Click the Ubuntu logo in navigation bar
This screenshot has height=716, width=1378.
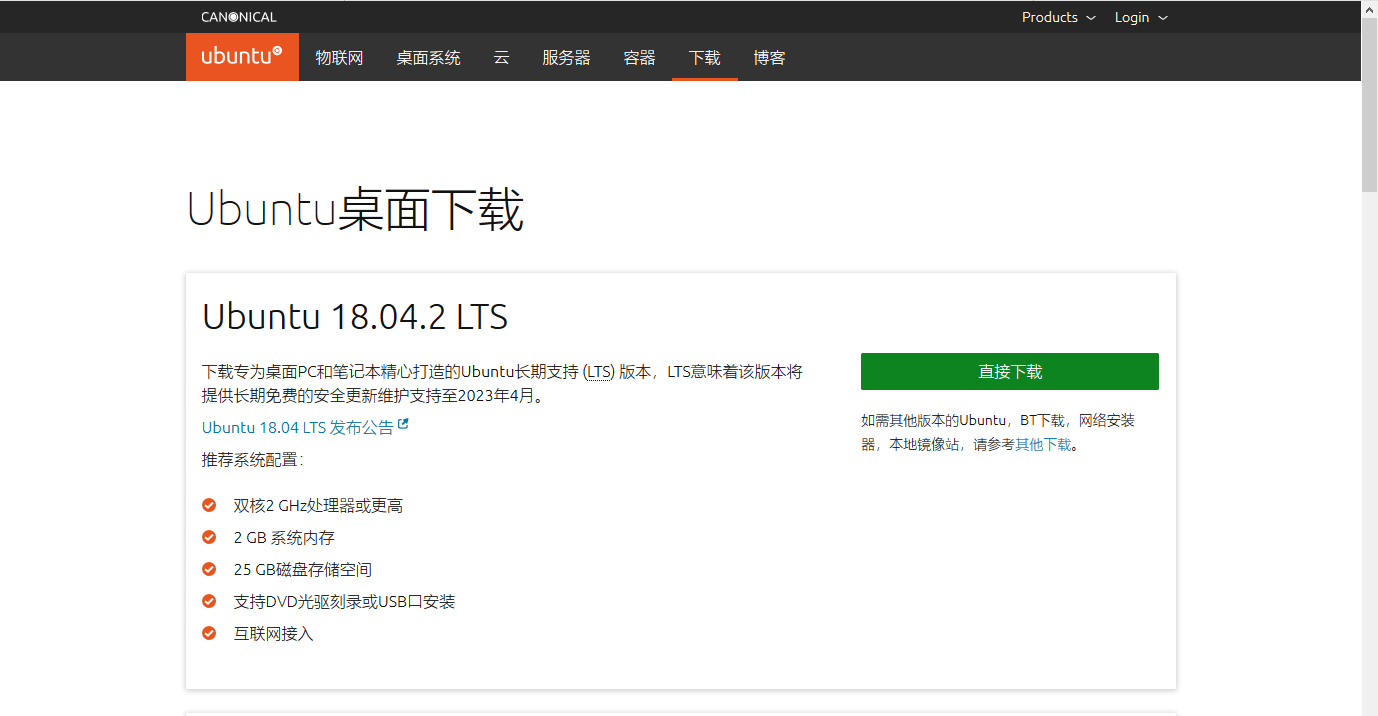(242, 57)
